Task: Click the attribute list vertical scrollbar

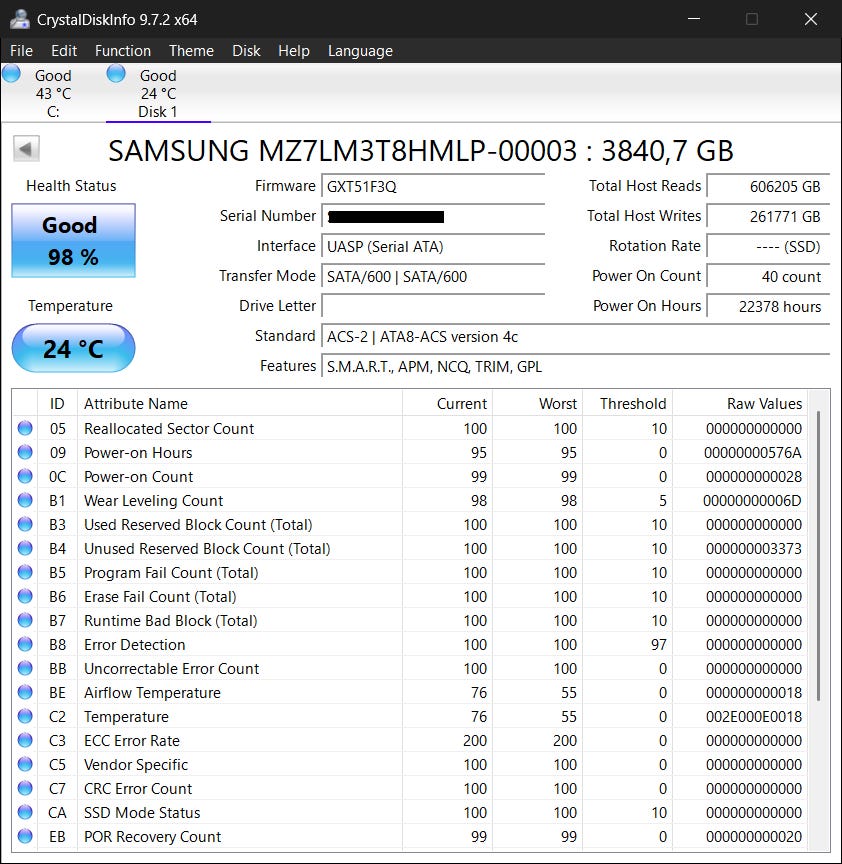Action: coord(819,556)
